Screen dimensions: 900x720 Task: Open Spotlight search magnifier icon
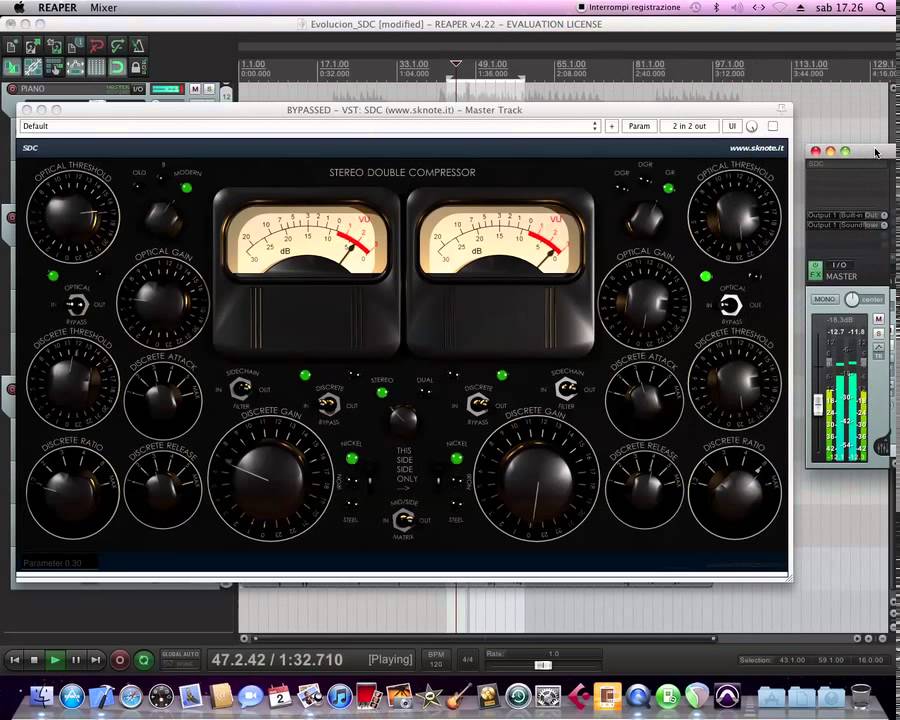[x=881, y=7]
